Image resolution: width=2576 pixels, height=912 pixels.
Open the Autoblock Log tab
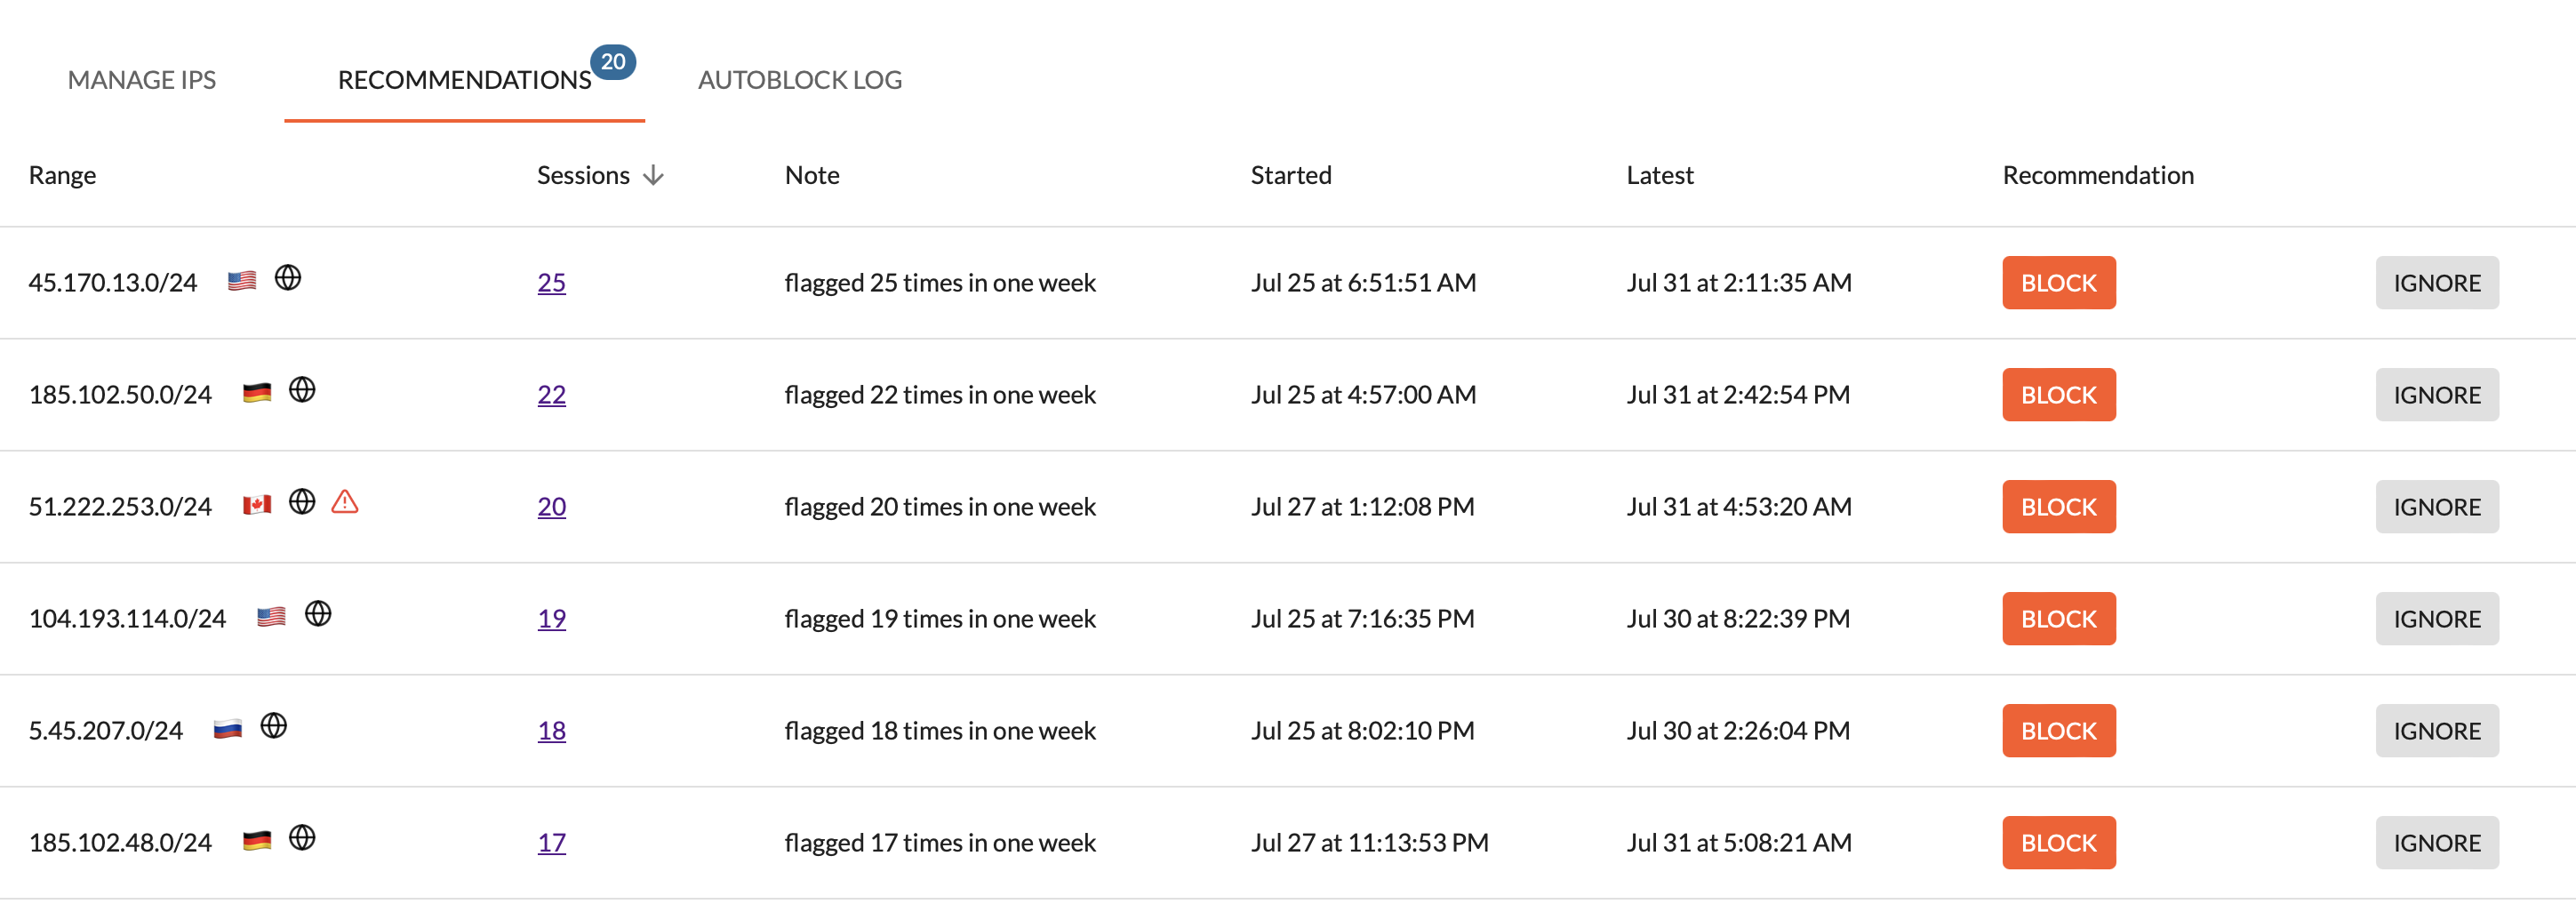point(800,80)
